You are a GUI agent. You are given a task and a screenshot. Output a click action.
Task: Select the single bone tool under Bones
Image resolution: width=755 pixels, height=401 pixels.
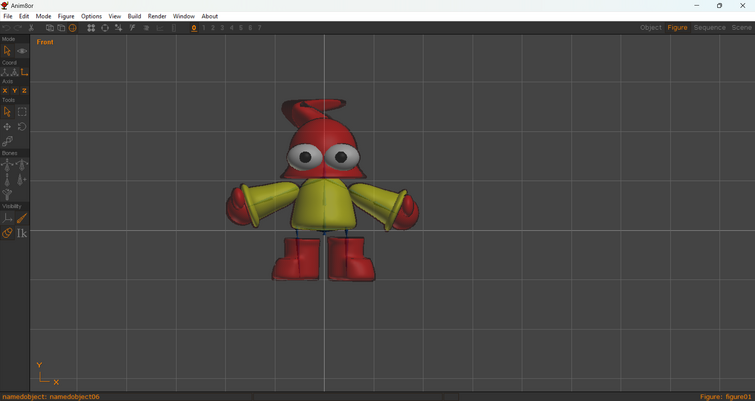[7, 180]
